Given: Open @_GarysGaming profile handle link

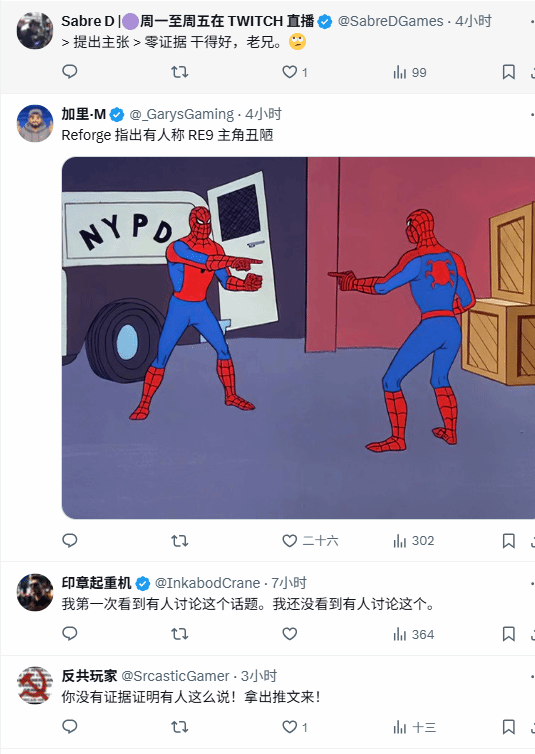Looking at the screenshot, I should (182, 114).
